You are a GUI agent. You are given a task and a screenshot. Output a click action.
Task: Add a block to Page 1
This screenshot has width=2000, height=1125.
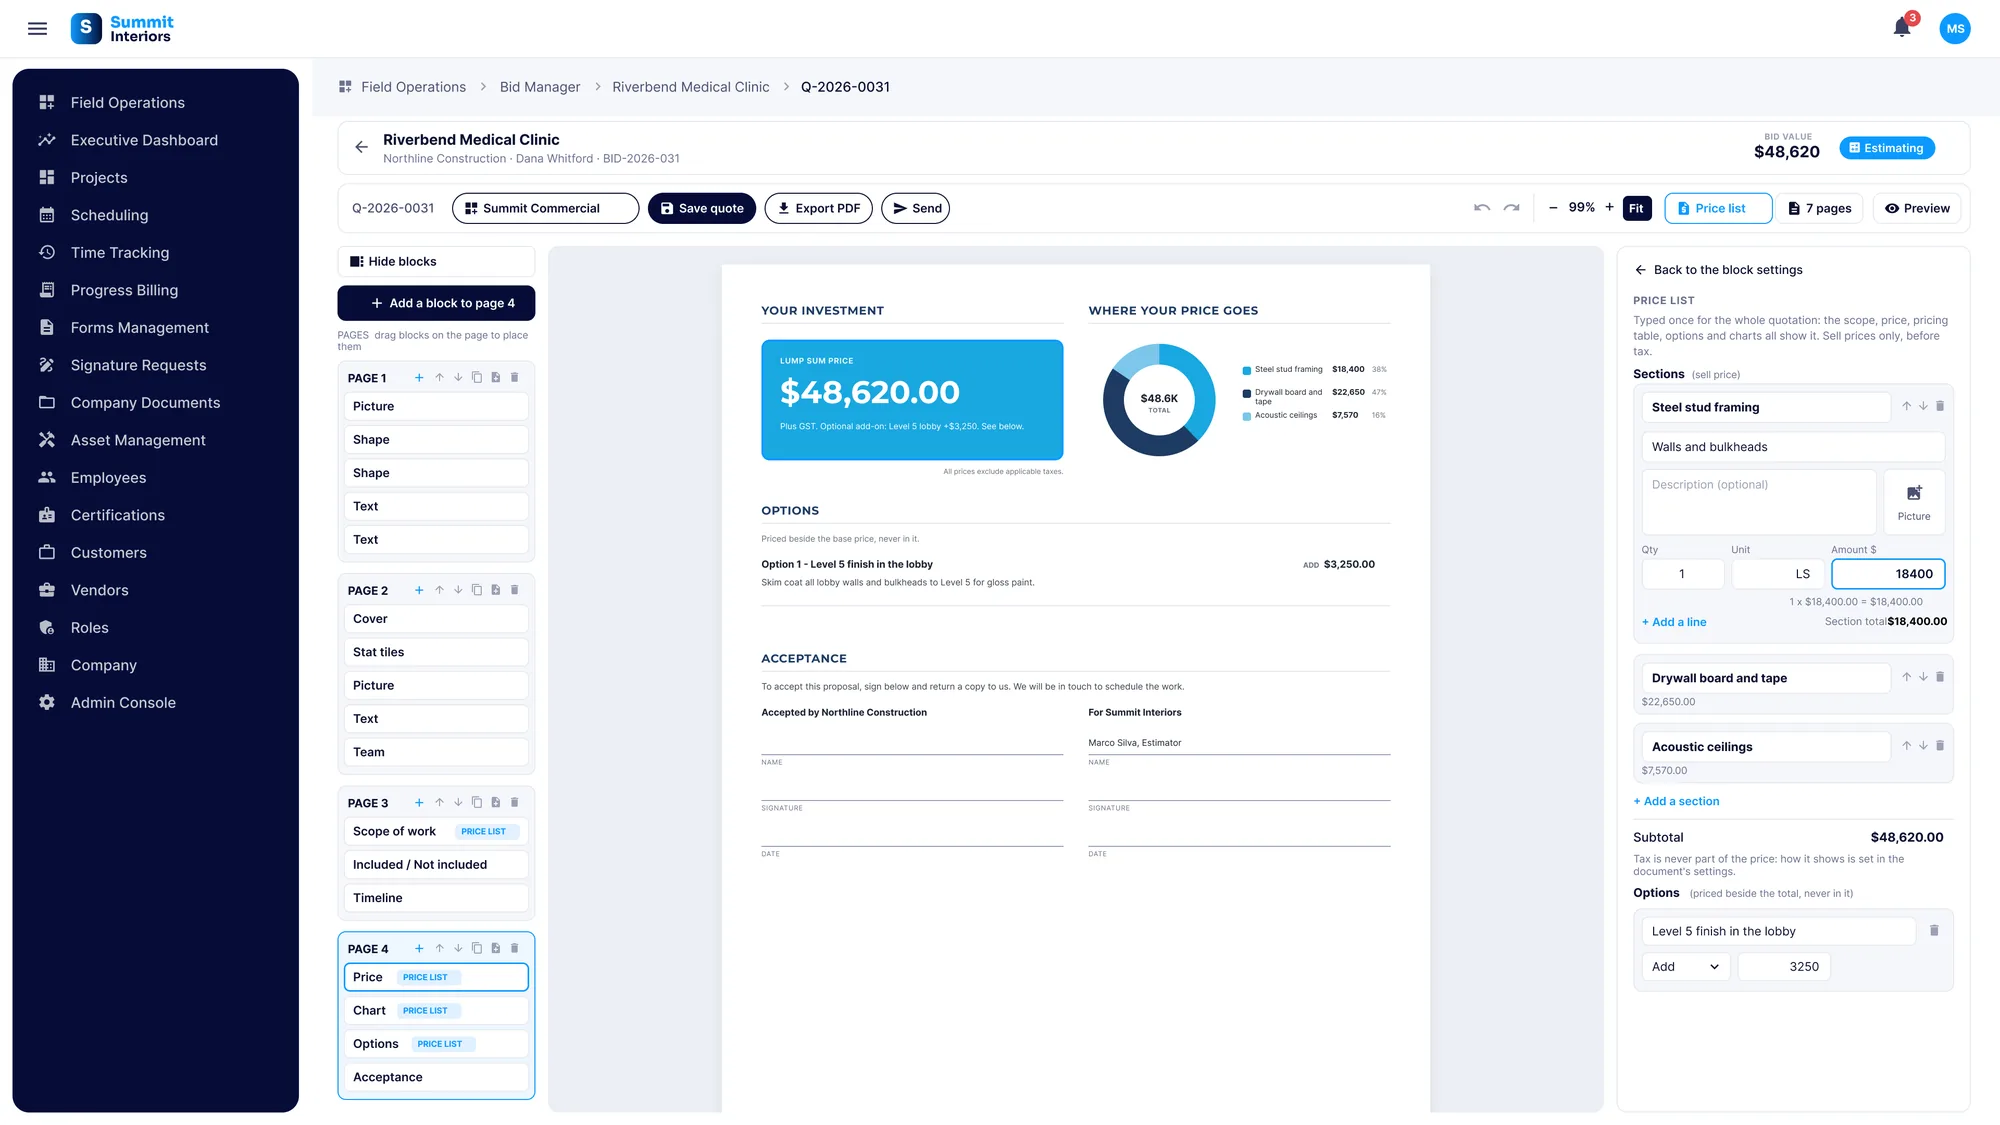(x=419, y=378)
